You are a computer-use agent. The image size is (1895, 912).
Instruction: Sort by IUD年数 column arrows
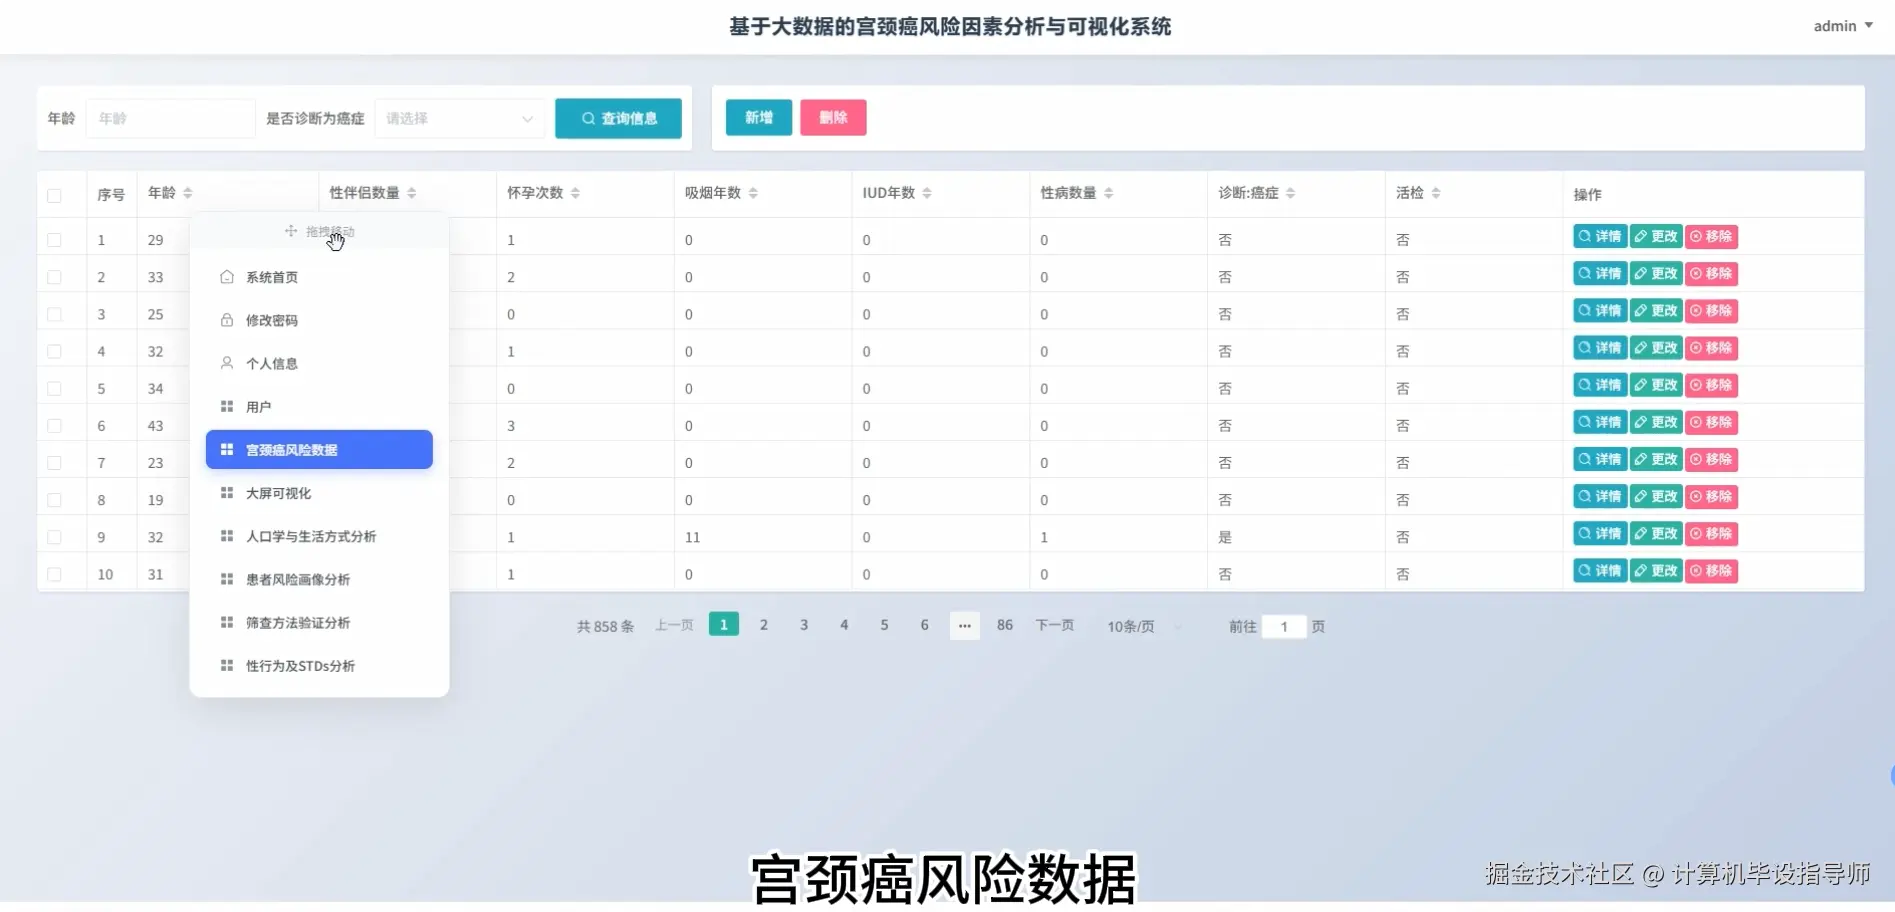[927, 193]
